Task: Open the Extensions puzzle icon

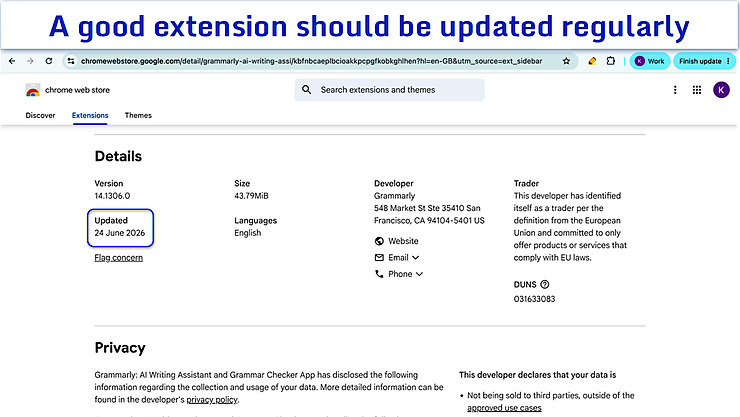Action: (611, 61)
